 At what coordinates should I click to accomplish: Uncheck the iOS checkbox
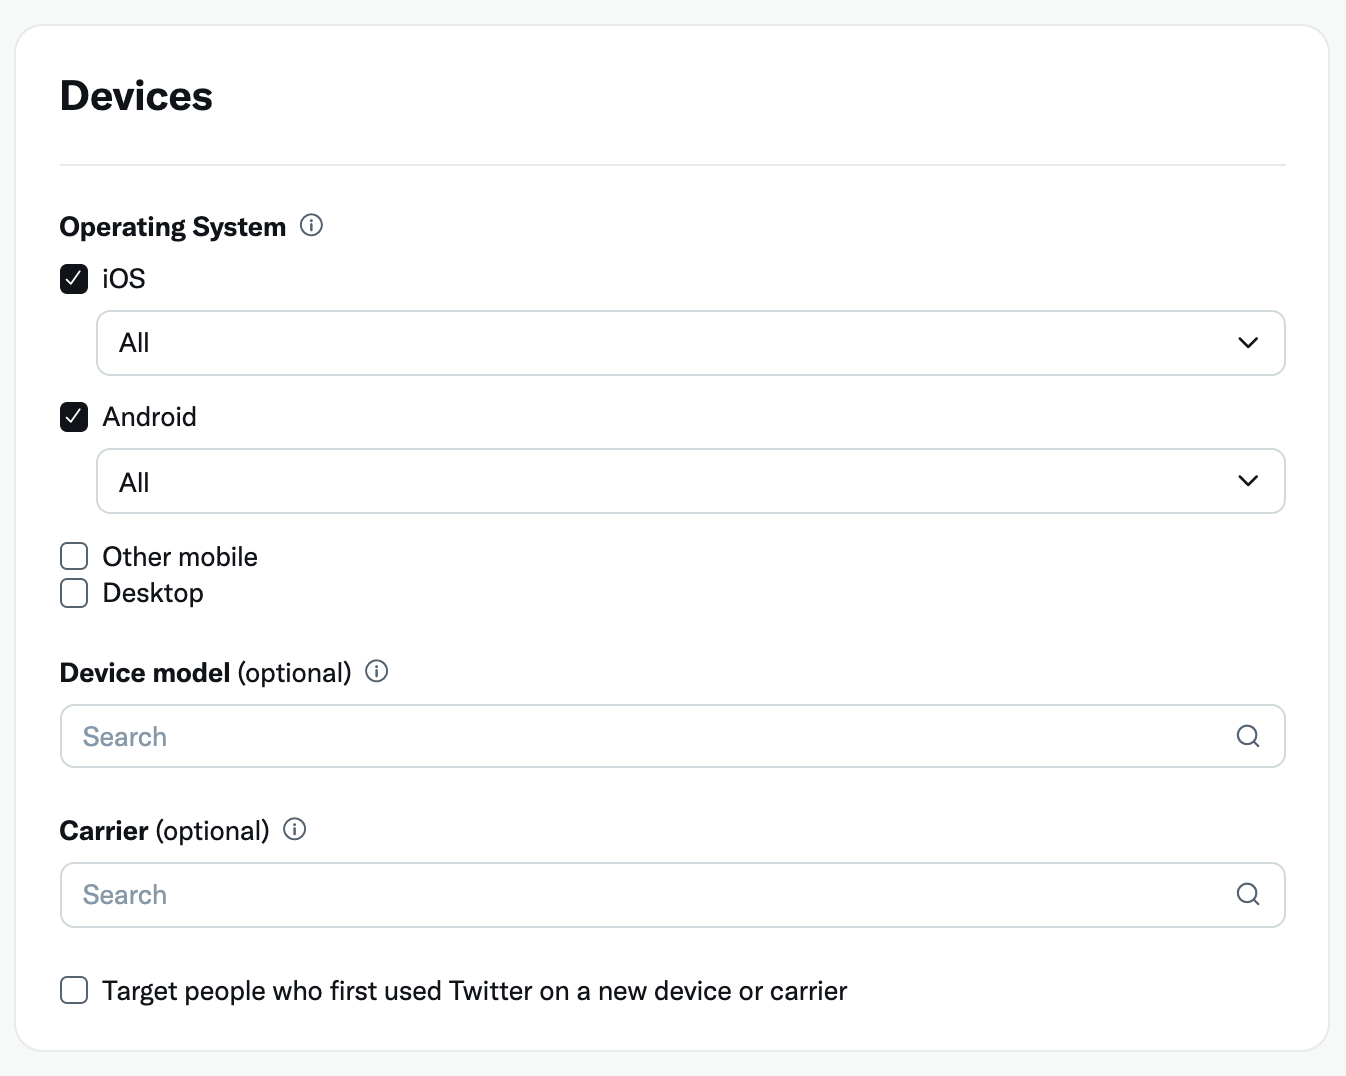pyautogui.click(x=74, y=278)
